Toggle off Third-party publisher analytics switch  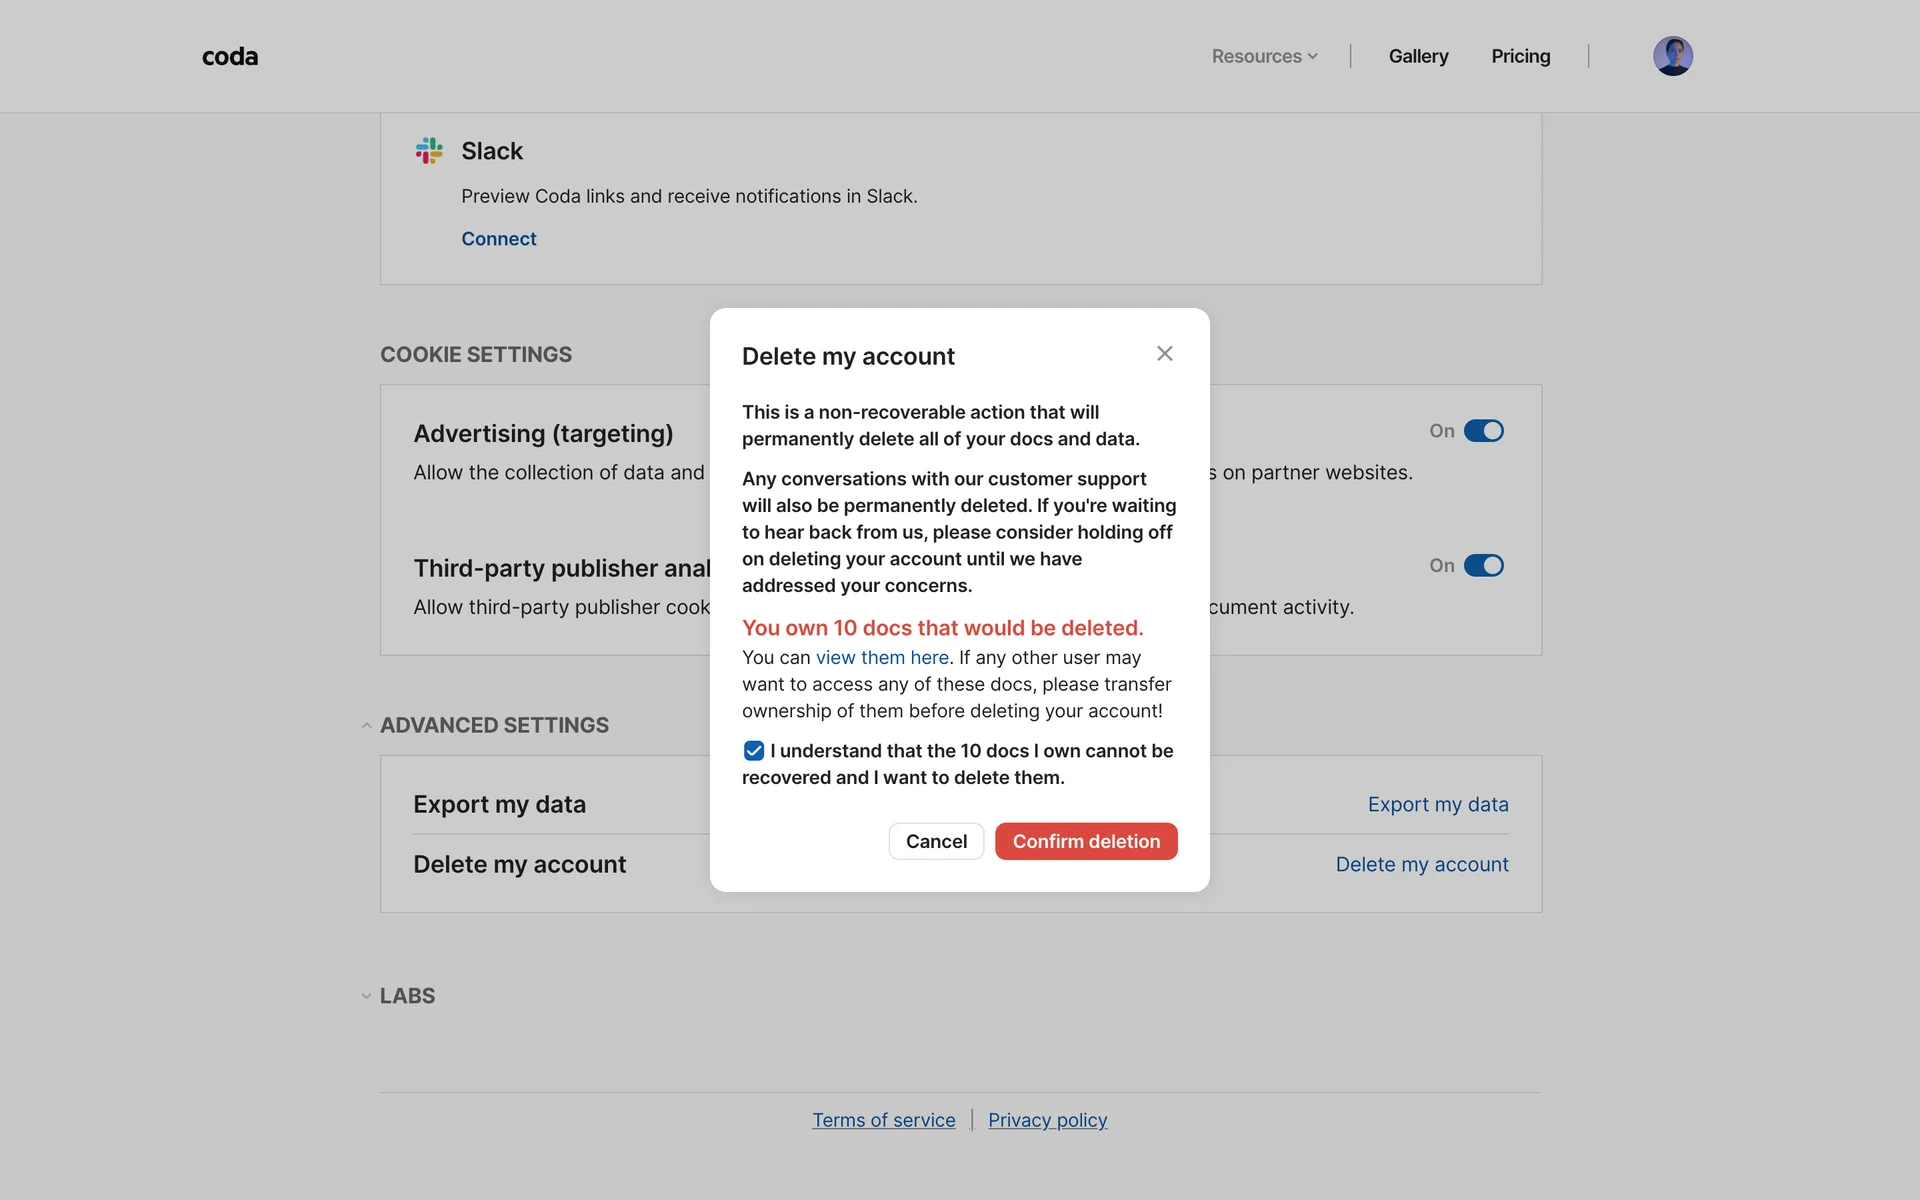tap(1483, 566)
